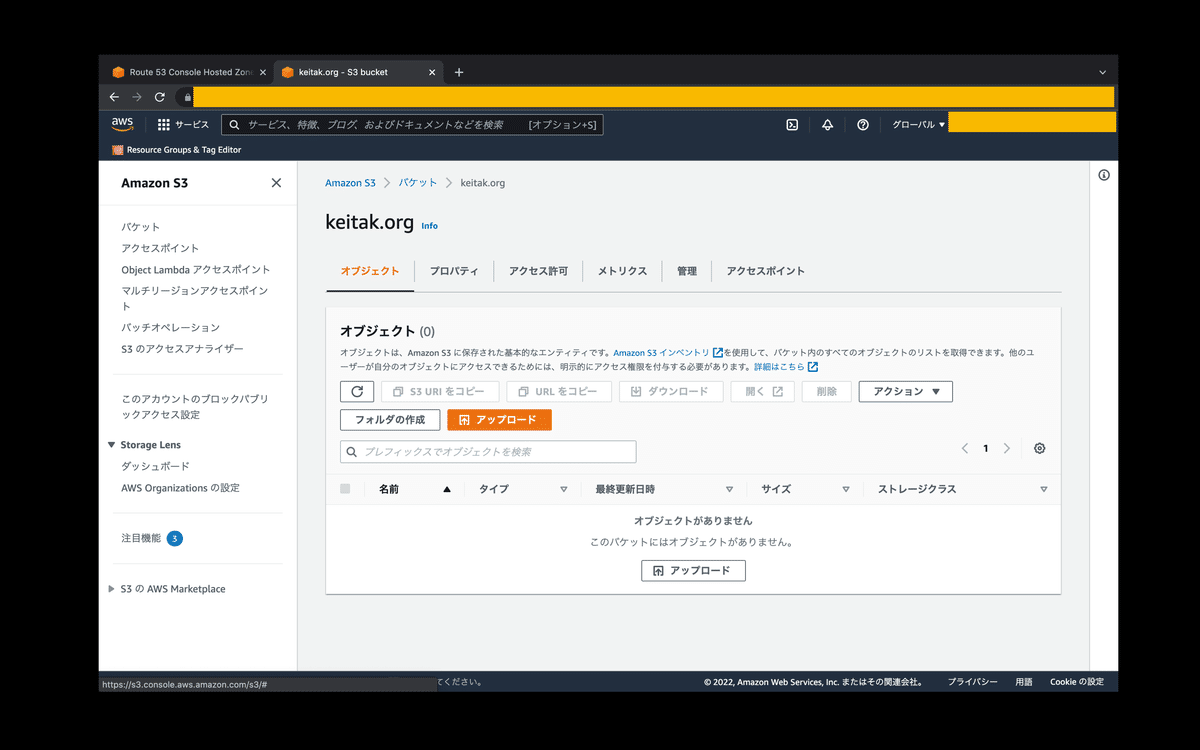This screenshot has height=750, width=1200.
Task: Go forward in the browser
Action: pos(137,97)
